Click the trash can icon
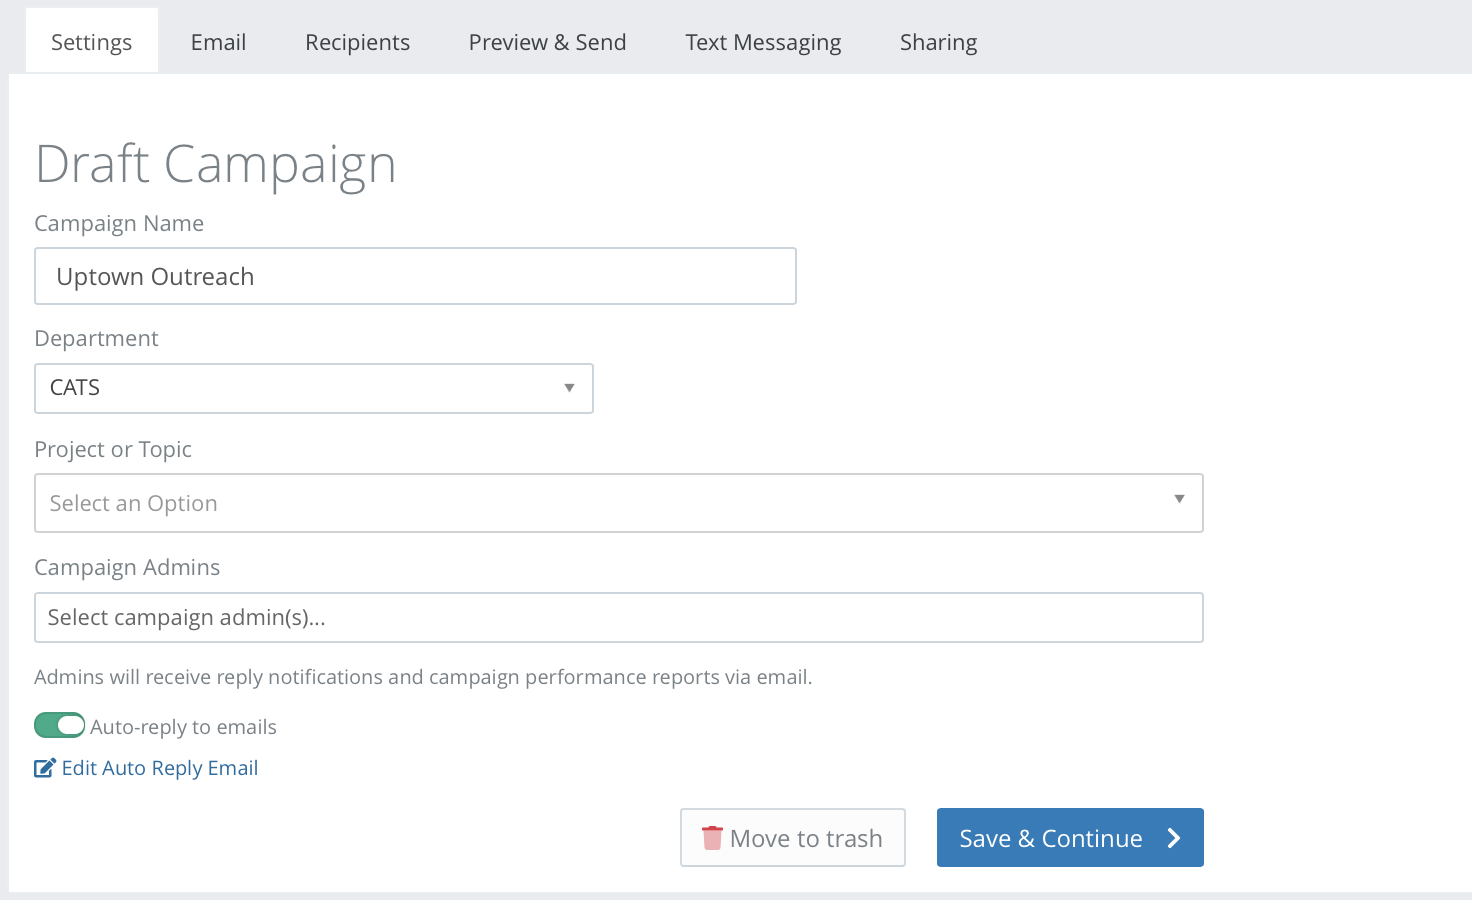1472x900 pixels. [x=712, y=838]
